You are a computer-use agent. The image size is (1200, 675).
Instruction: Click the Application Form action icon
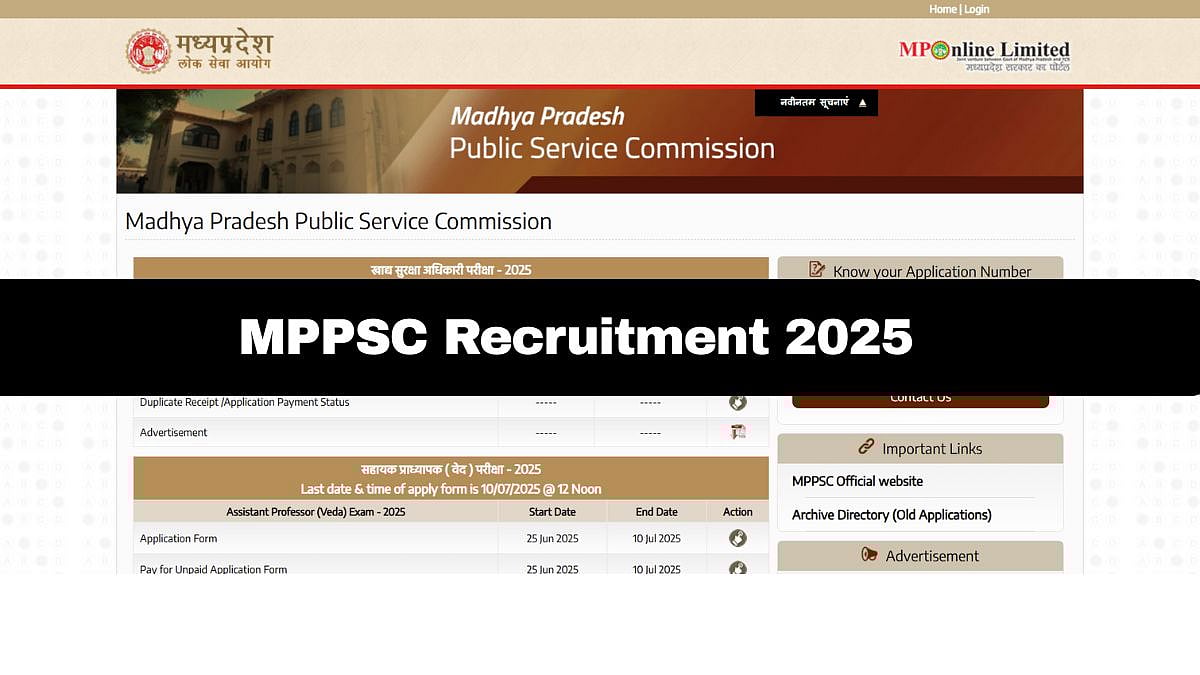738,538
